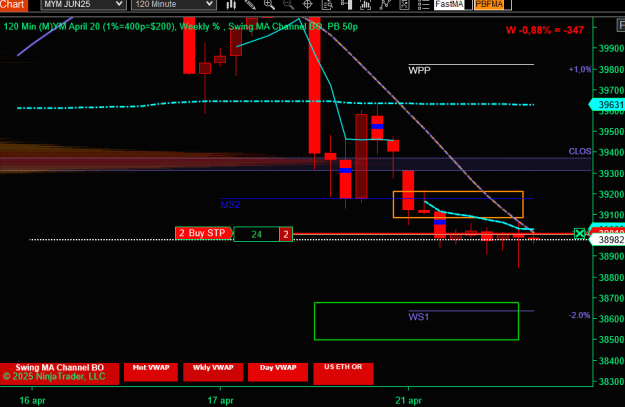
Task: Toggle the Swing MA Channel BO button
Action: coord(59,372)
